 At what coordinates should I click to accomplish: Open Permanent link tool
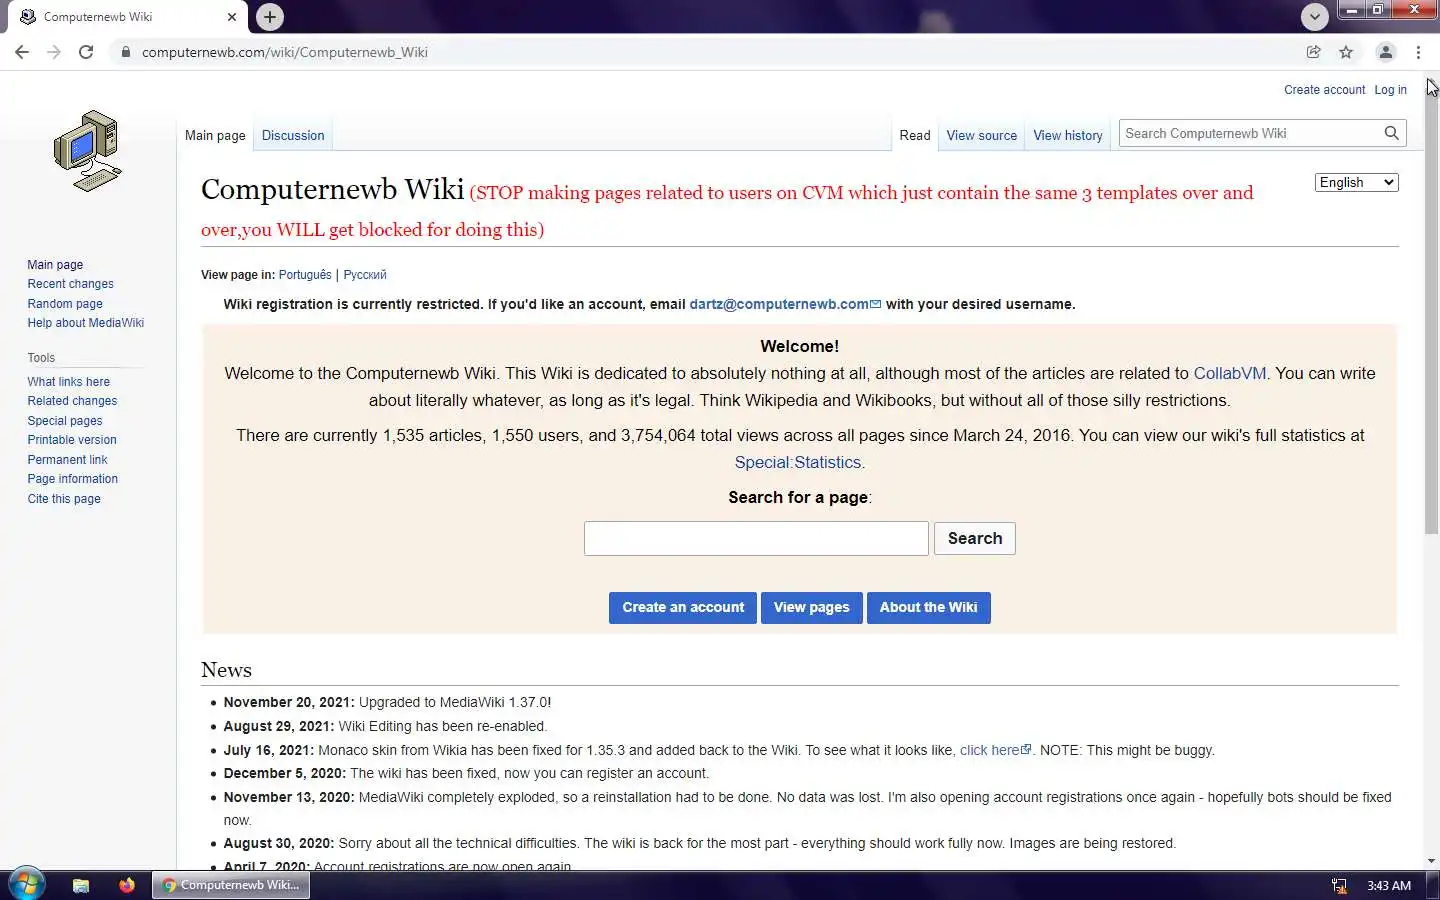[x=67, y=460]
